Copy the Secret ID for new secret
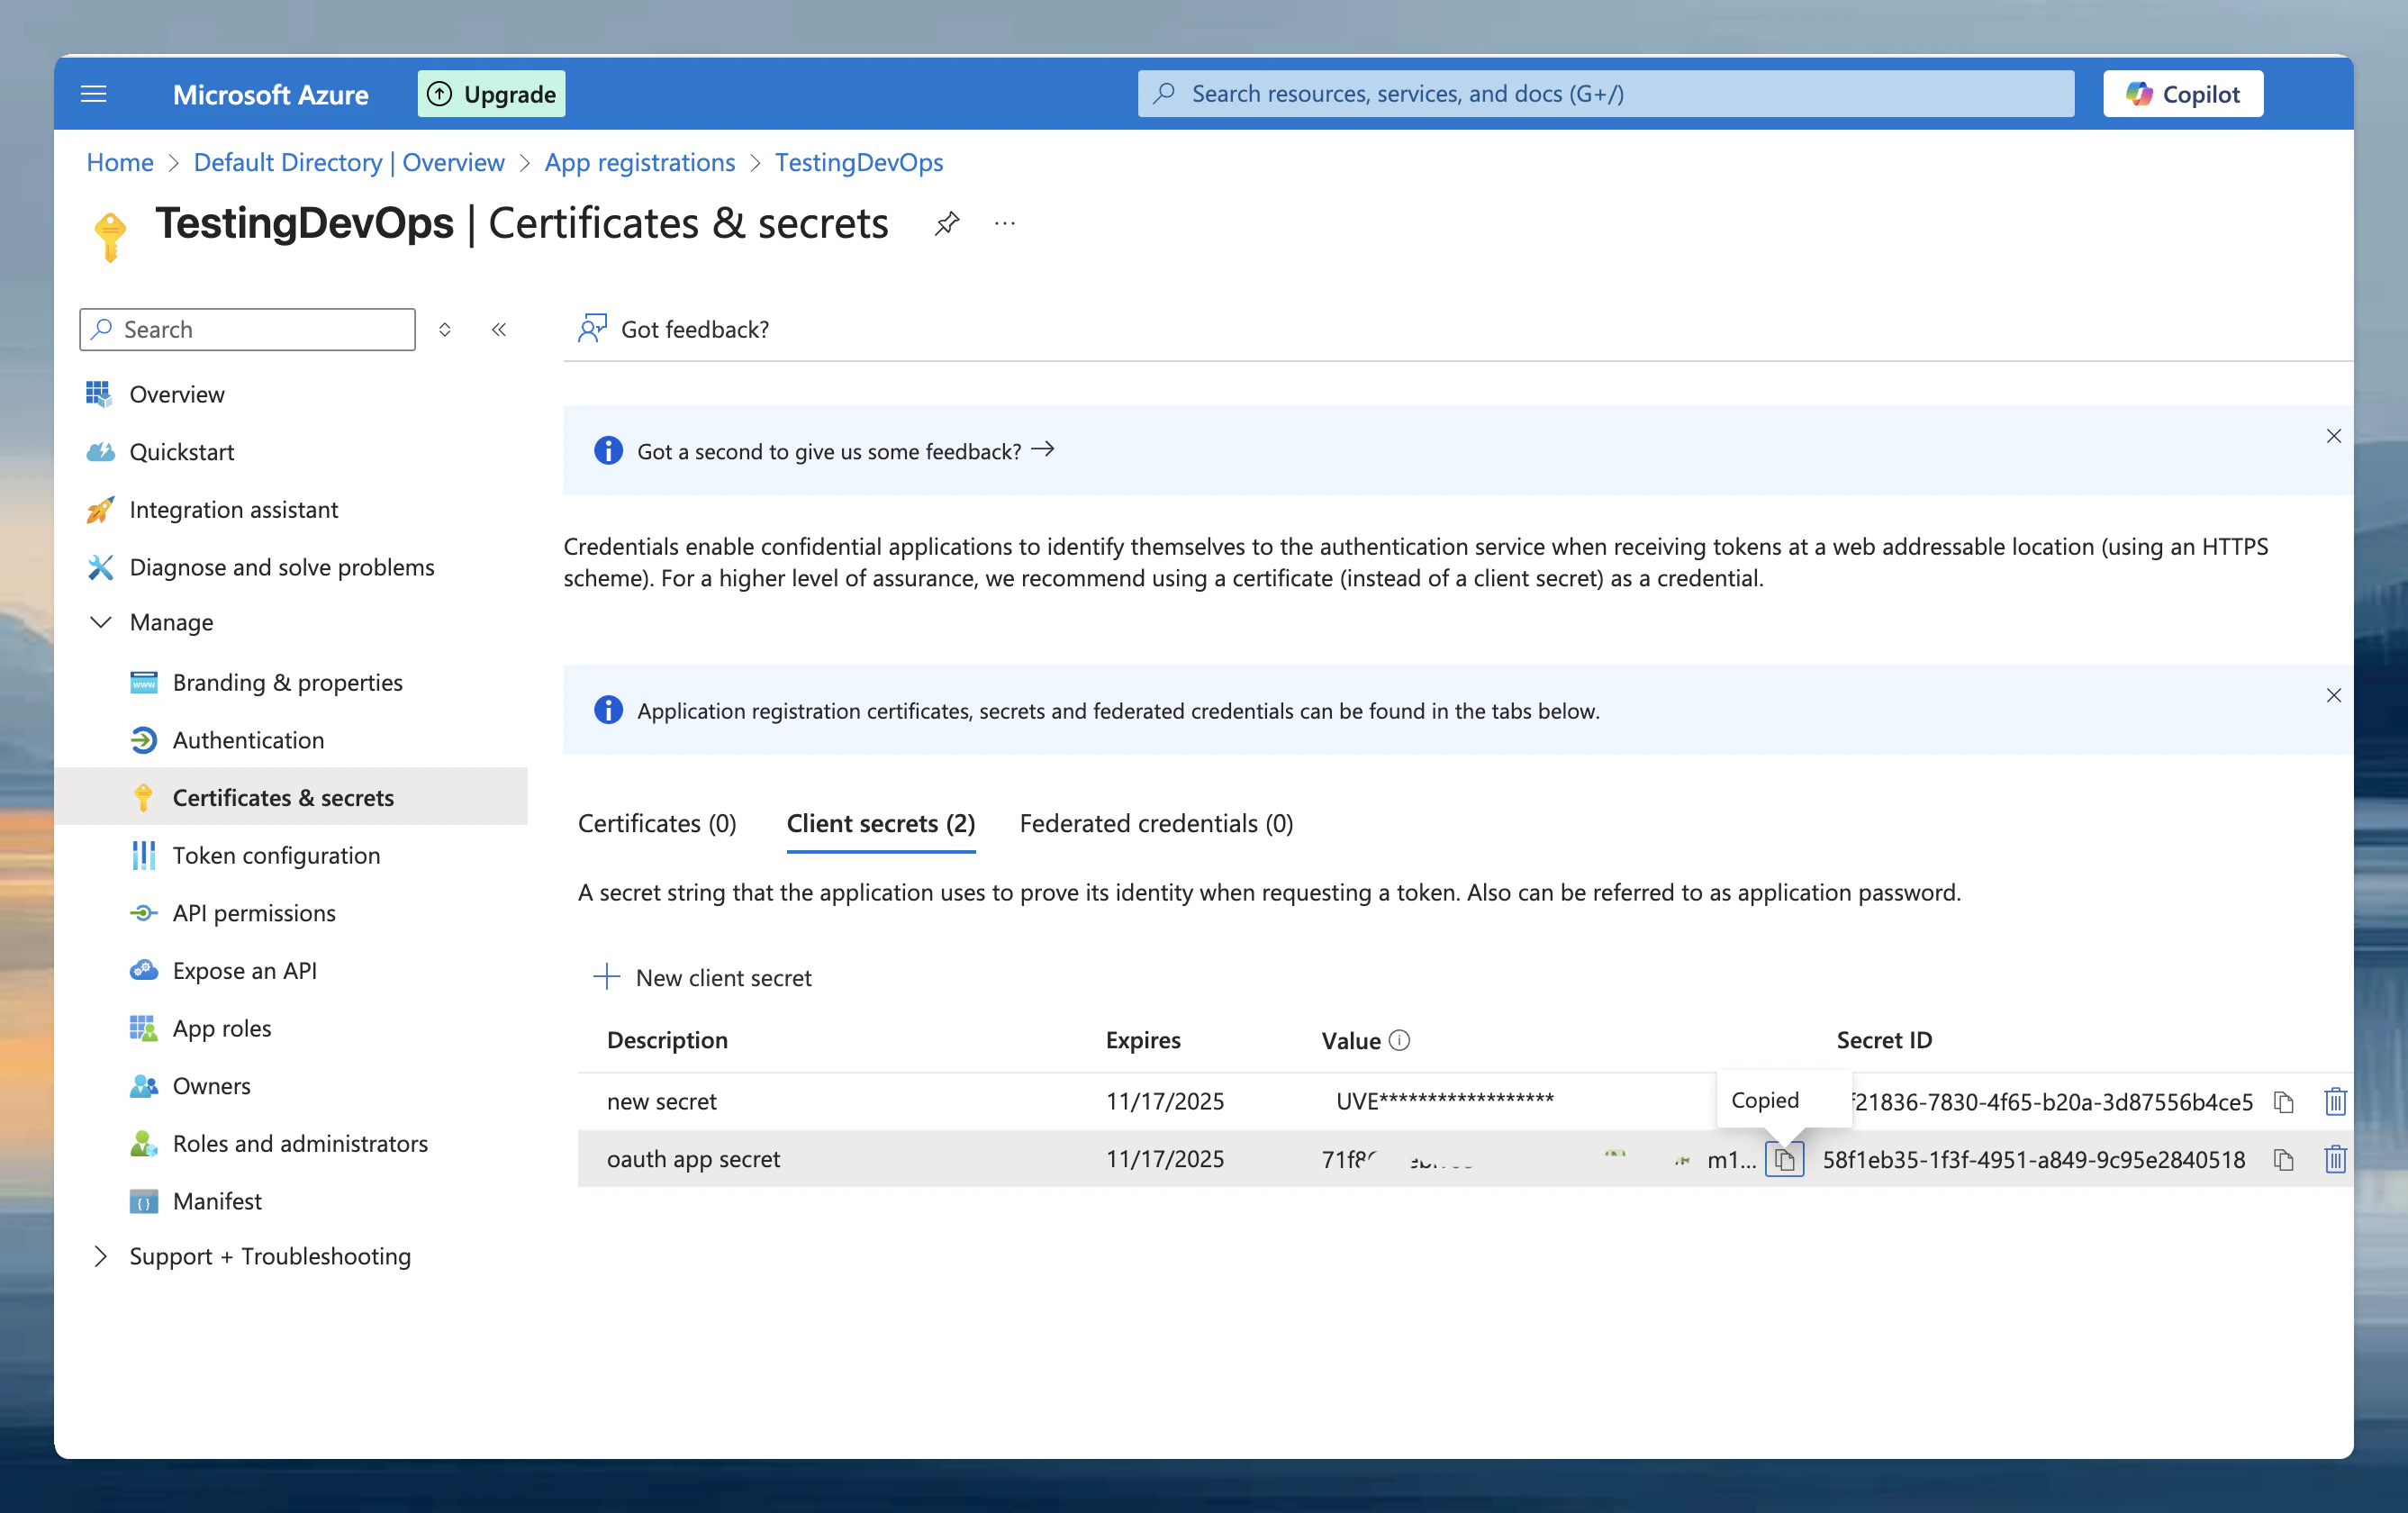2408x1513 pixels. [x=2284, y=1101]
